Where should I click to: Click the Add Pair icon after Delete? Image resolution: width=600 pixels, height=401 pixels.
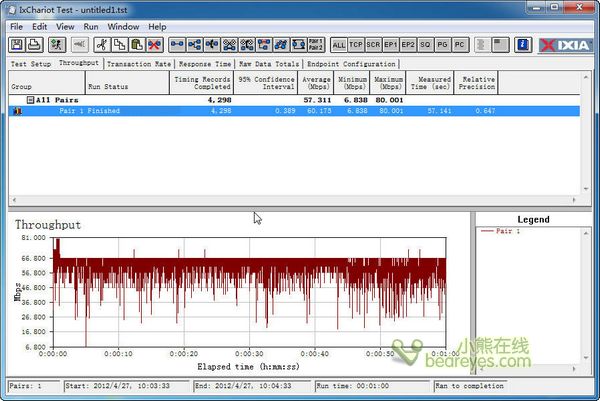pos(177,45)
